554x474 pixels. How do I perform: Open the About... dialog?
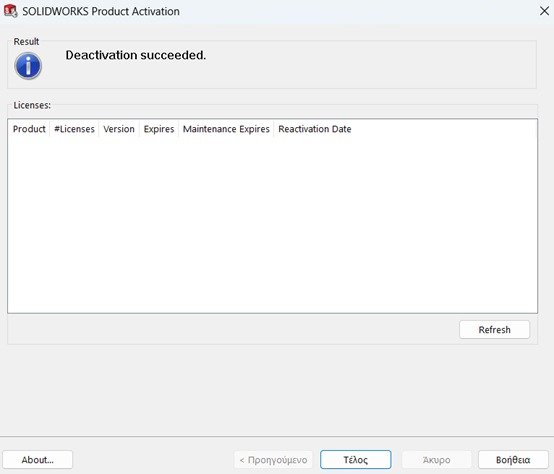(x=37, y=460)
